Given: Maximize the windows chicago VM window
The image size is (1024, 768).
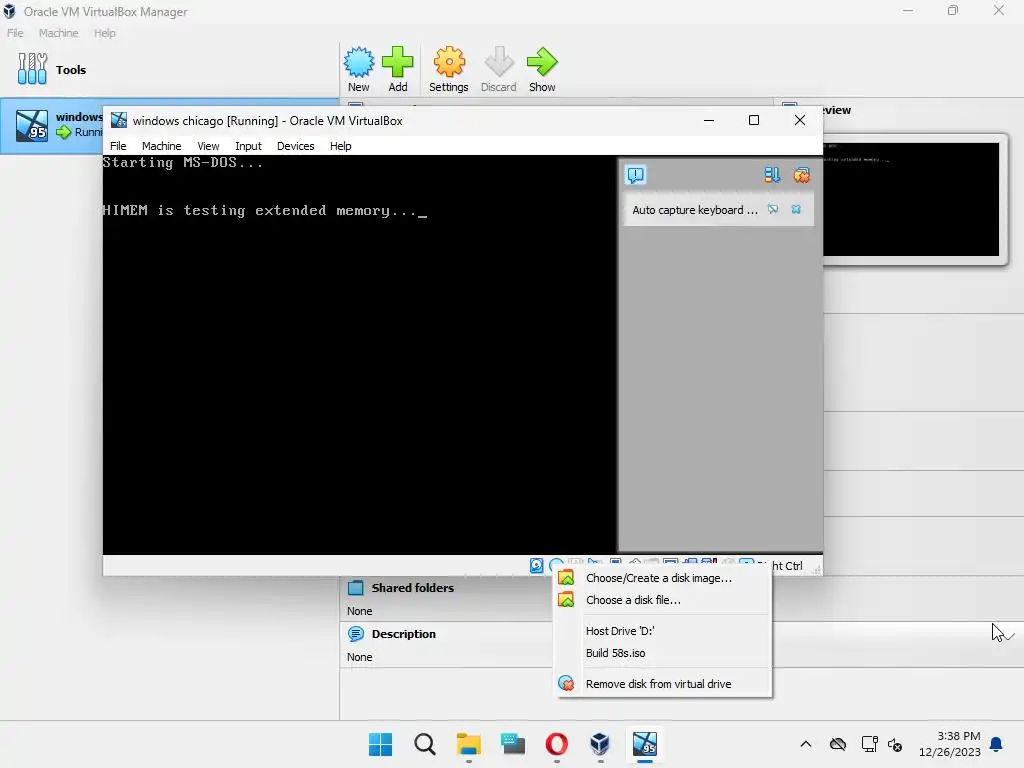Looking at the screenshot, I should [x=754, y=120].
